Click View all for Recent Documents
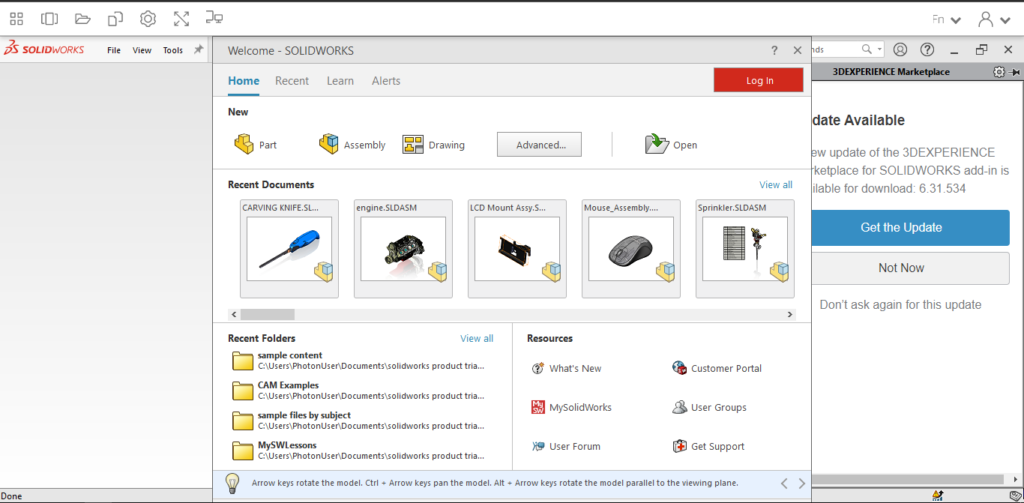 776,185
